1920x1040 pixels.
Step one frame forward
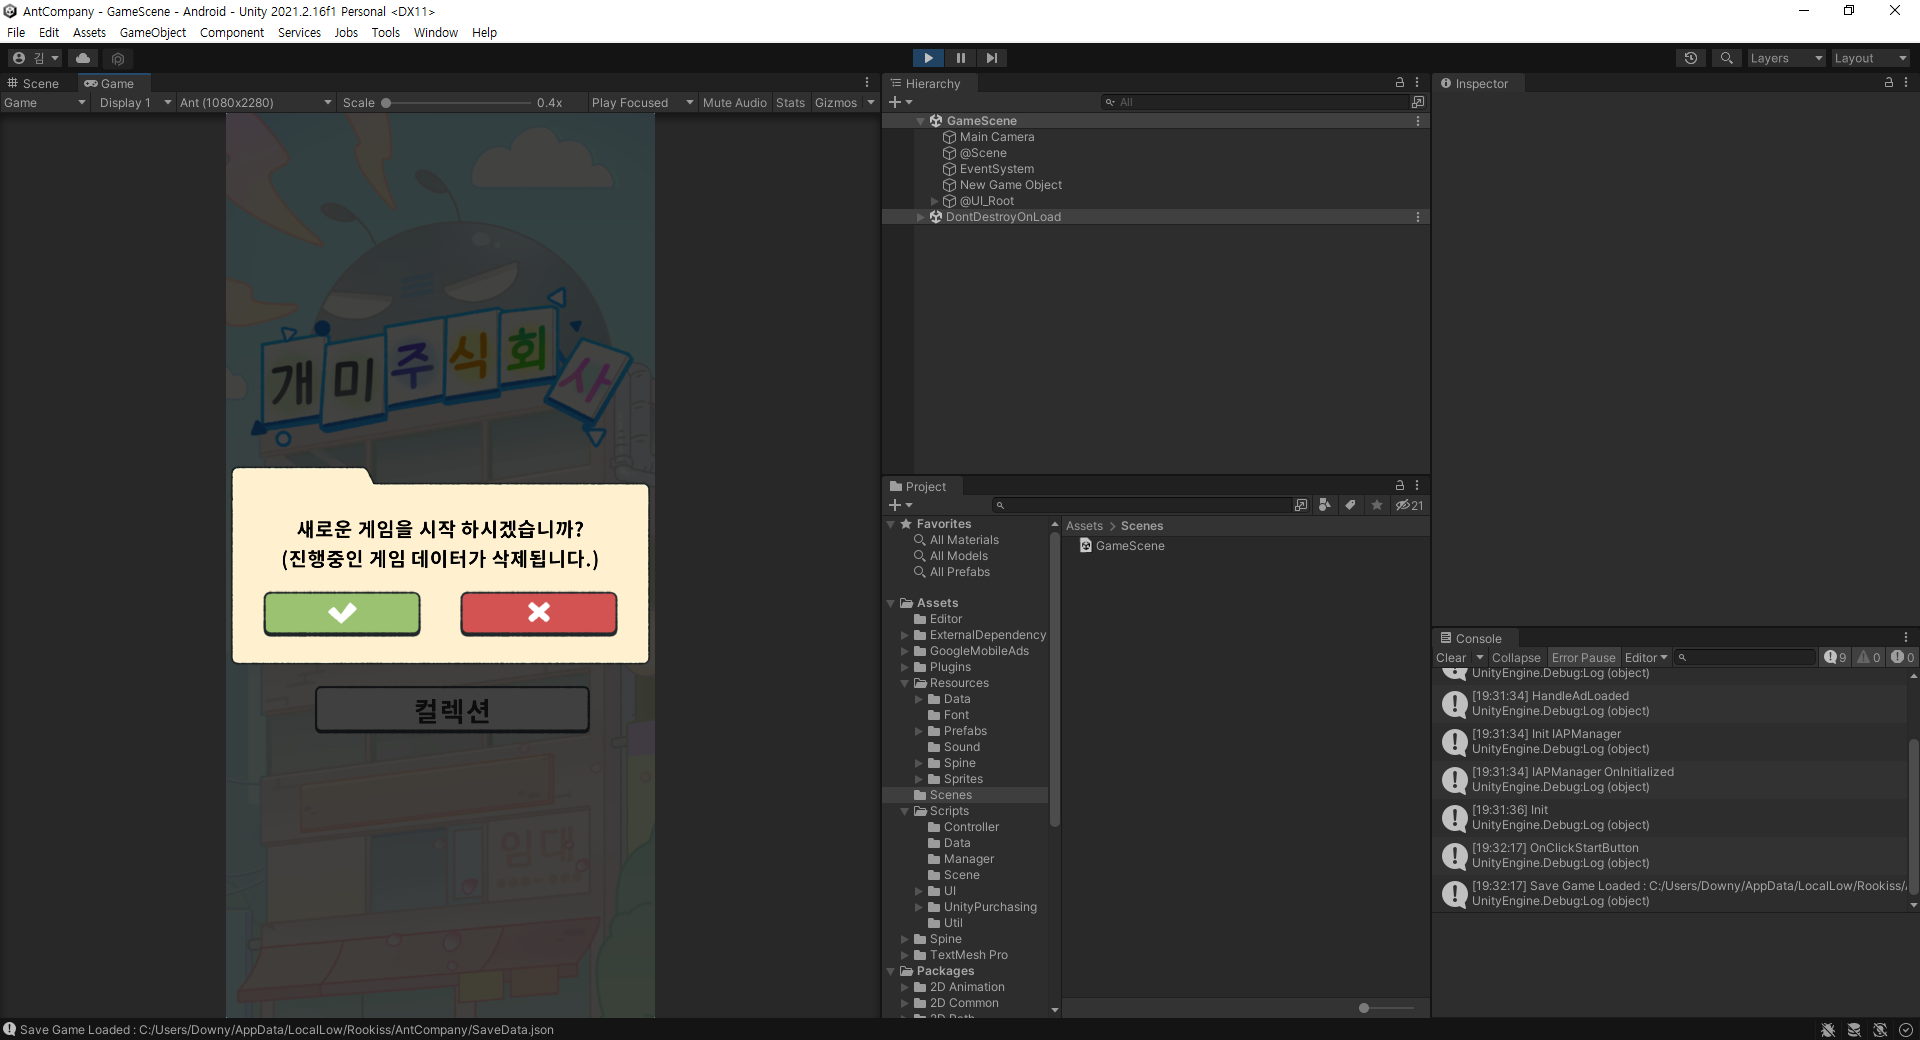[x=991, y=58]
